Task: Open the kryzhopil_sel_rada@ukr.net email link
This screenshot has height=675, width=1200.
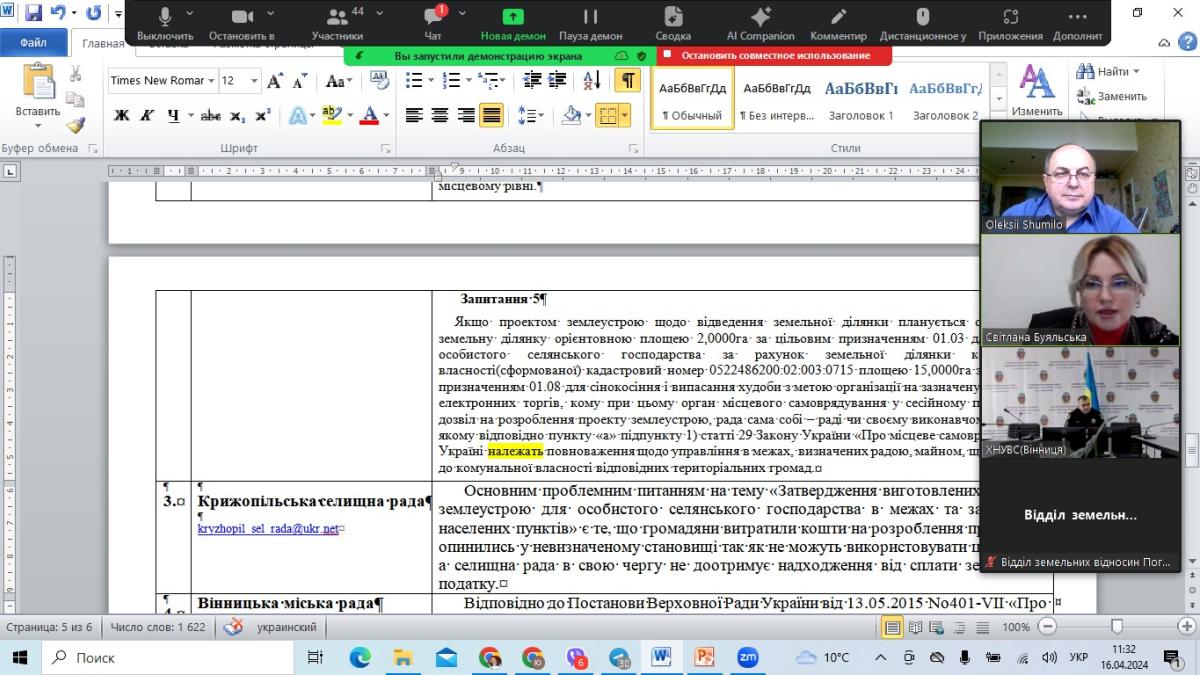Action: 269,528
